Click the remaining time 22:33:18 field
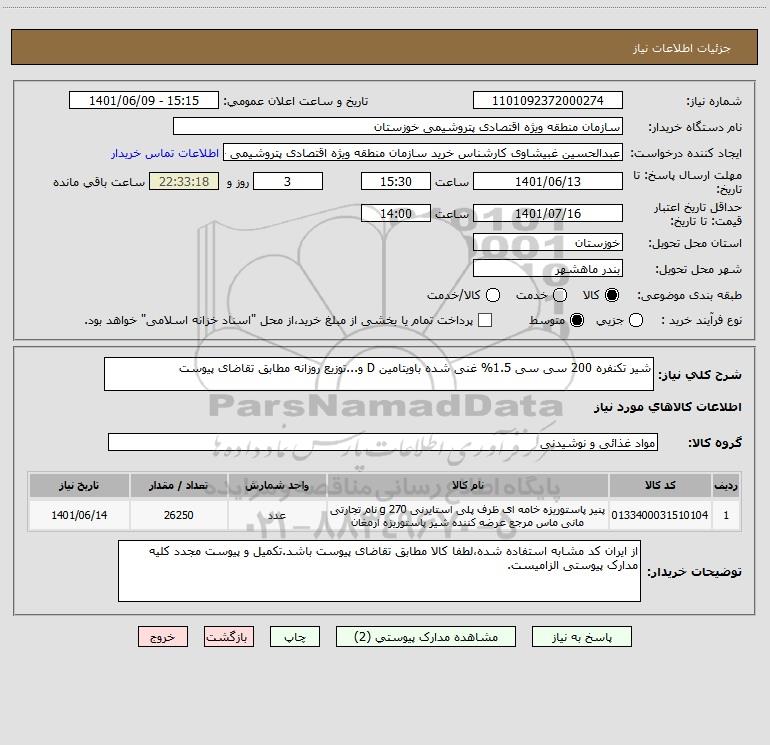Viewport: 770px width, 745px height. click(x=184, y=181)
